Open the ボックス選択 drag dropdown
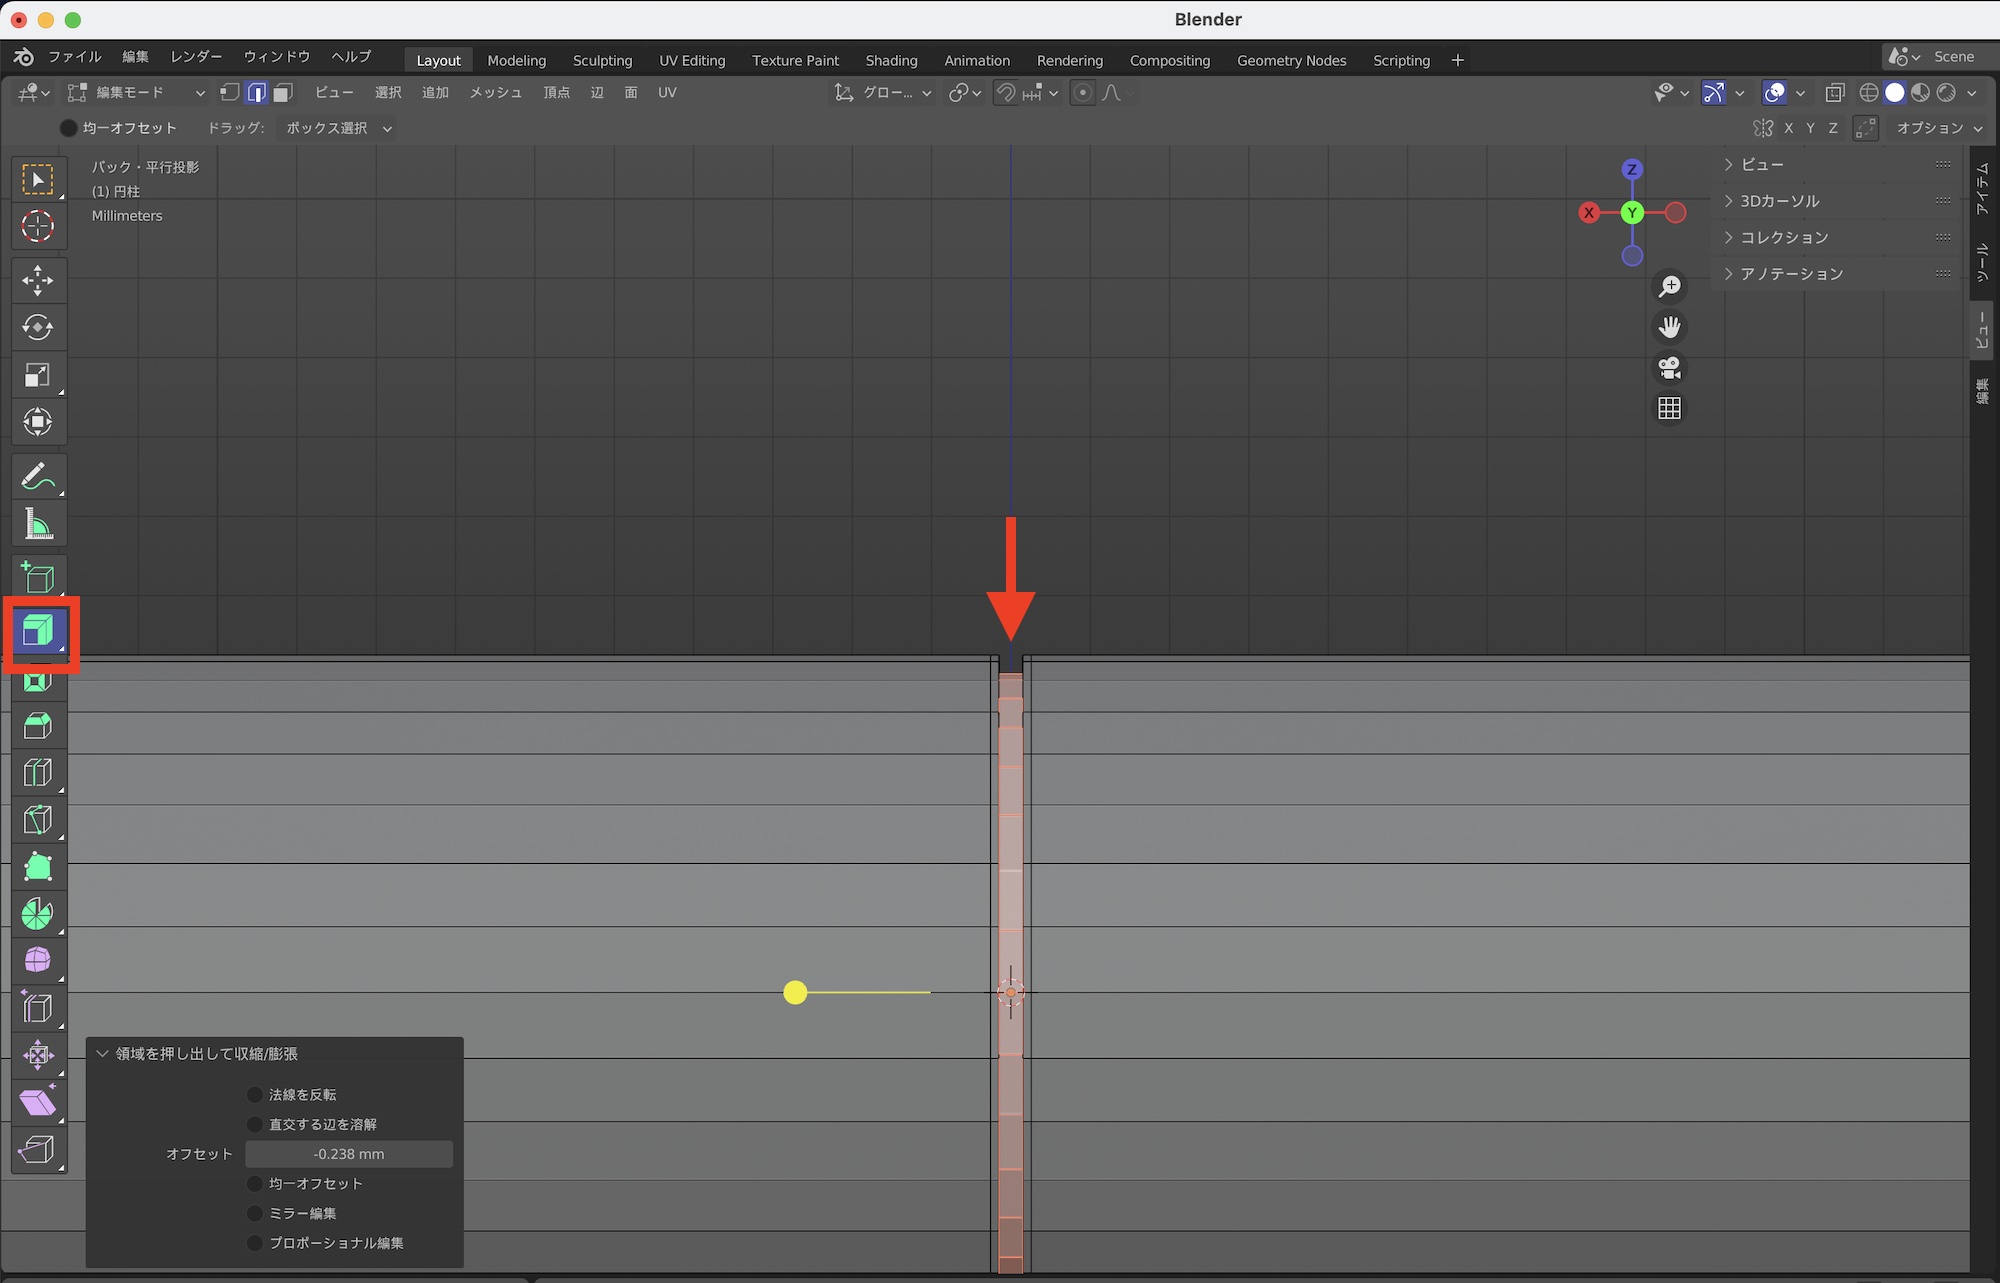The image size is (2000, 1283). tap(338, 128)
